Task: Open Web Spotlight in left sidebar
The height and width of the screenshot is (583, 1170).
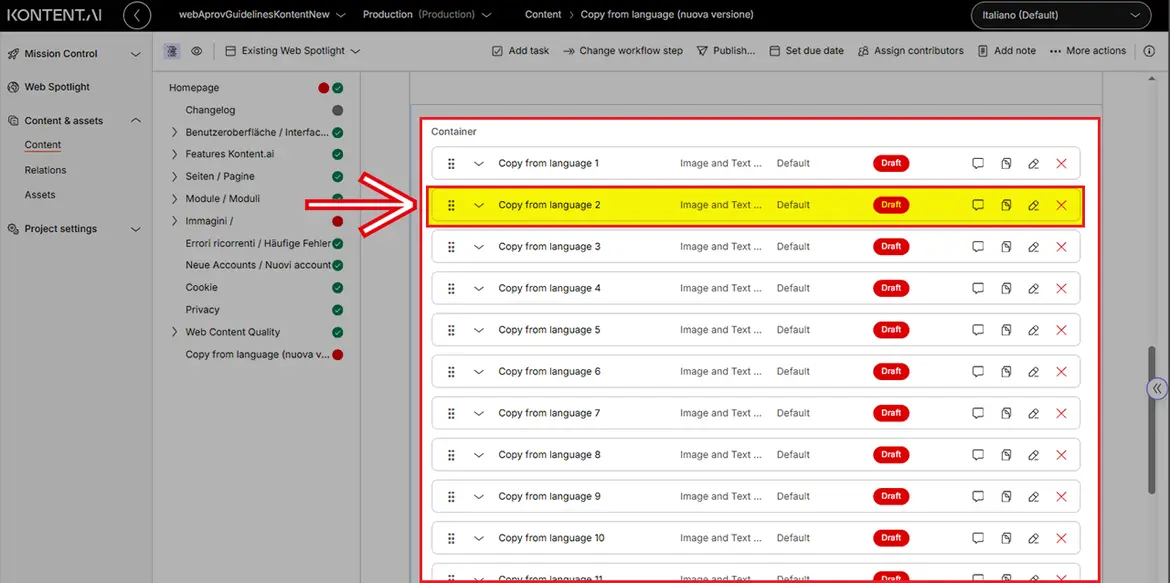Action: click(57, 87)
